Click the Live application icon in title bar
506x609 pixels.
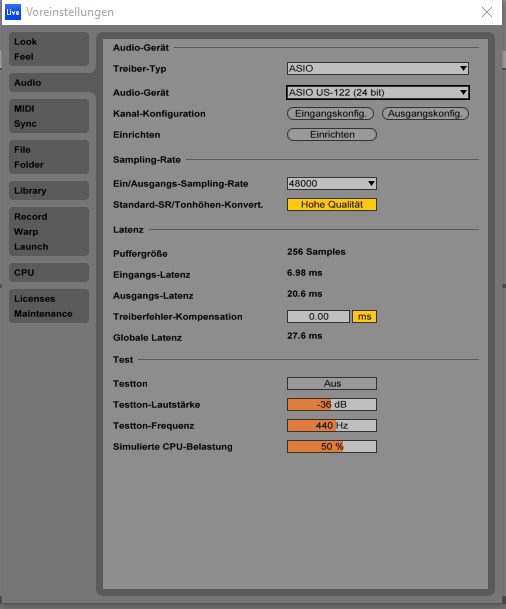(x=12, y=12)
